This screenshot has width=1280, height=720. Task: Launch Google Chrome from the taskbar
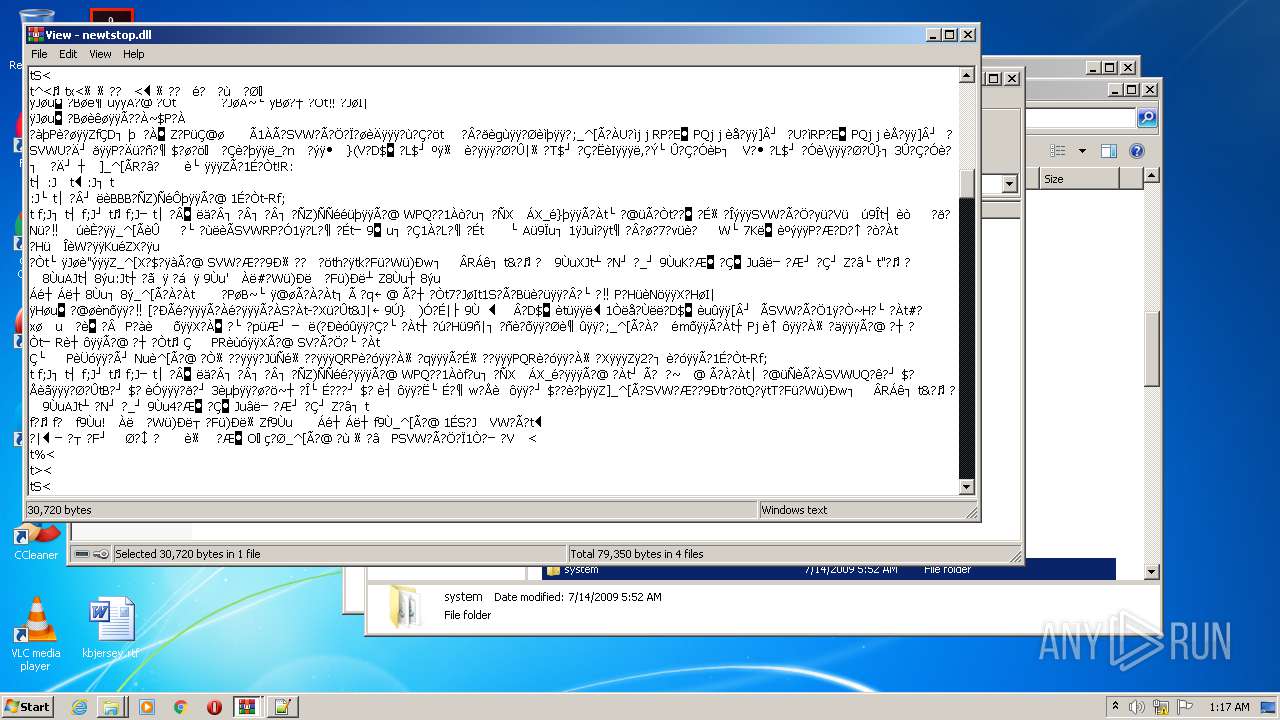(181, 707)
